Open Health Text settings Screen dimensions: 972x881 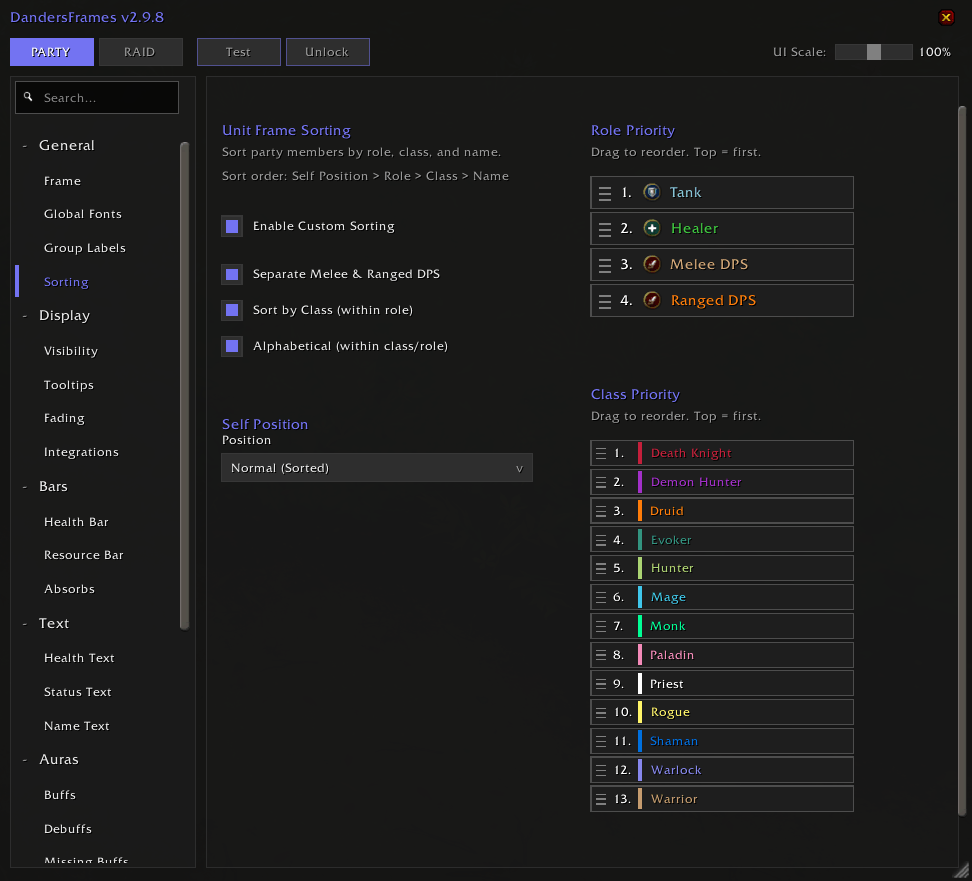click(x=79, y=658)
